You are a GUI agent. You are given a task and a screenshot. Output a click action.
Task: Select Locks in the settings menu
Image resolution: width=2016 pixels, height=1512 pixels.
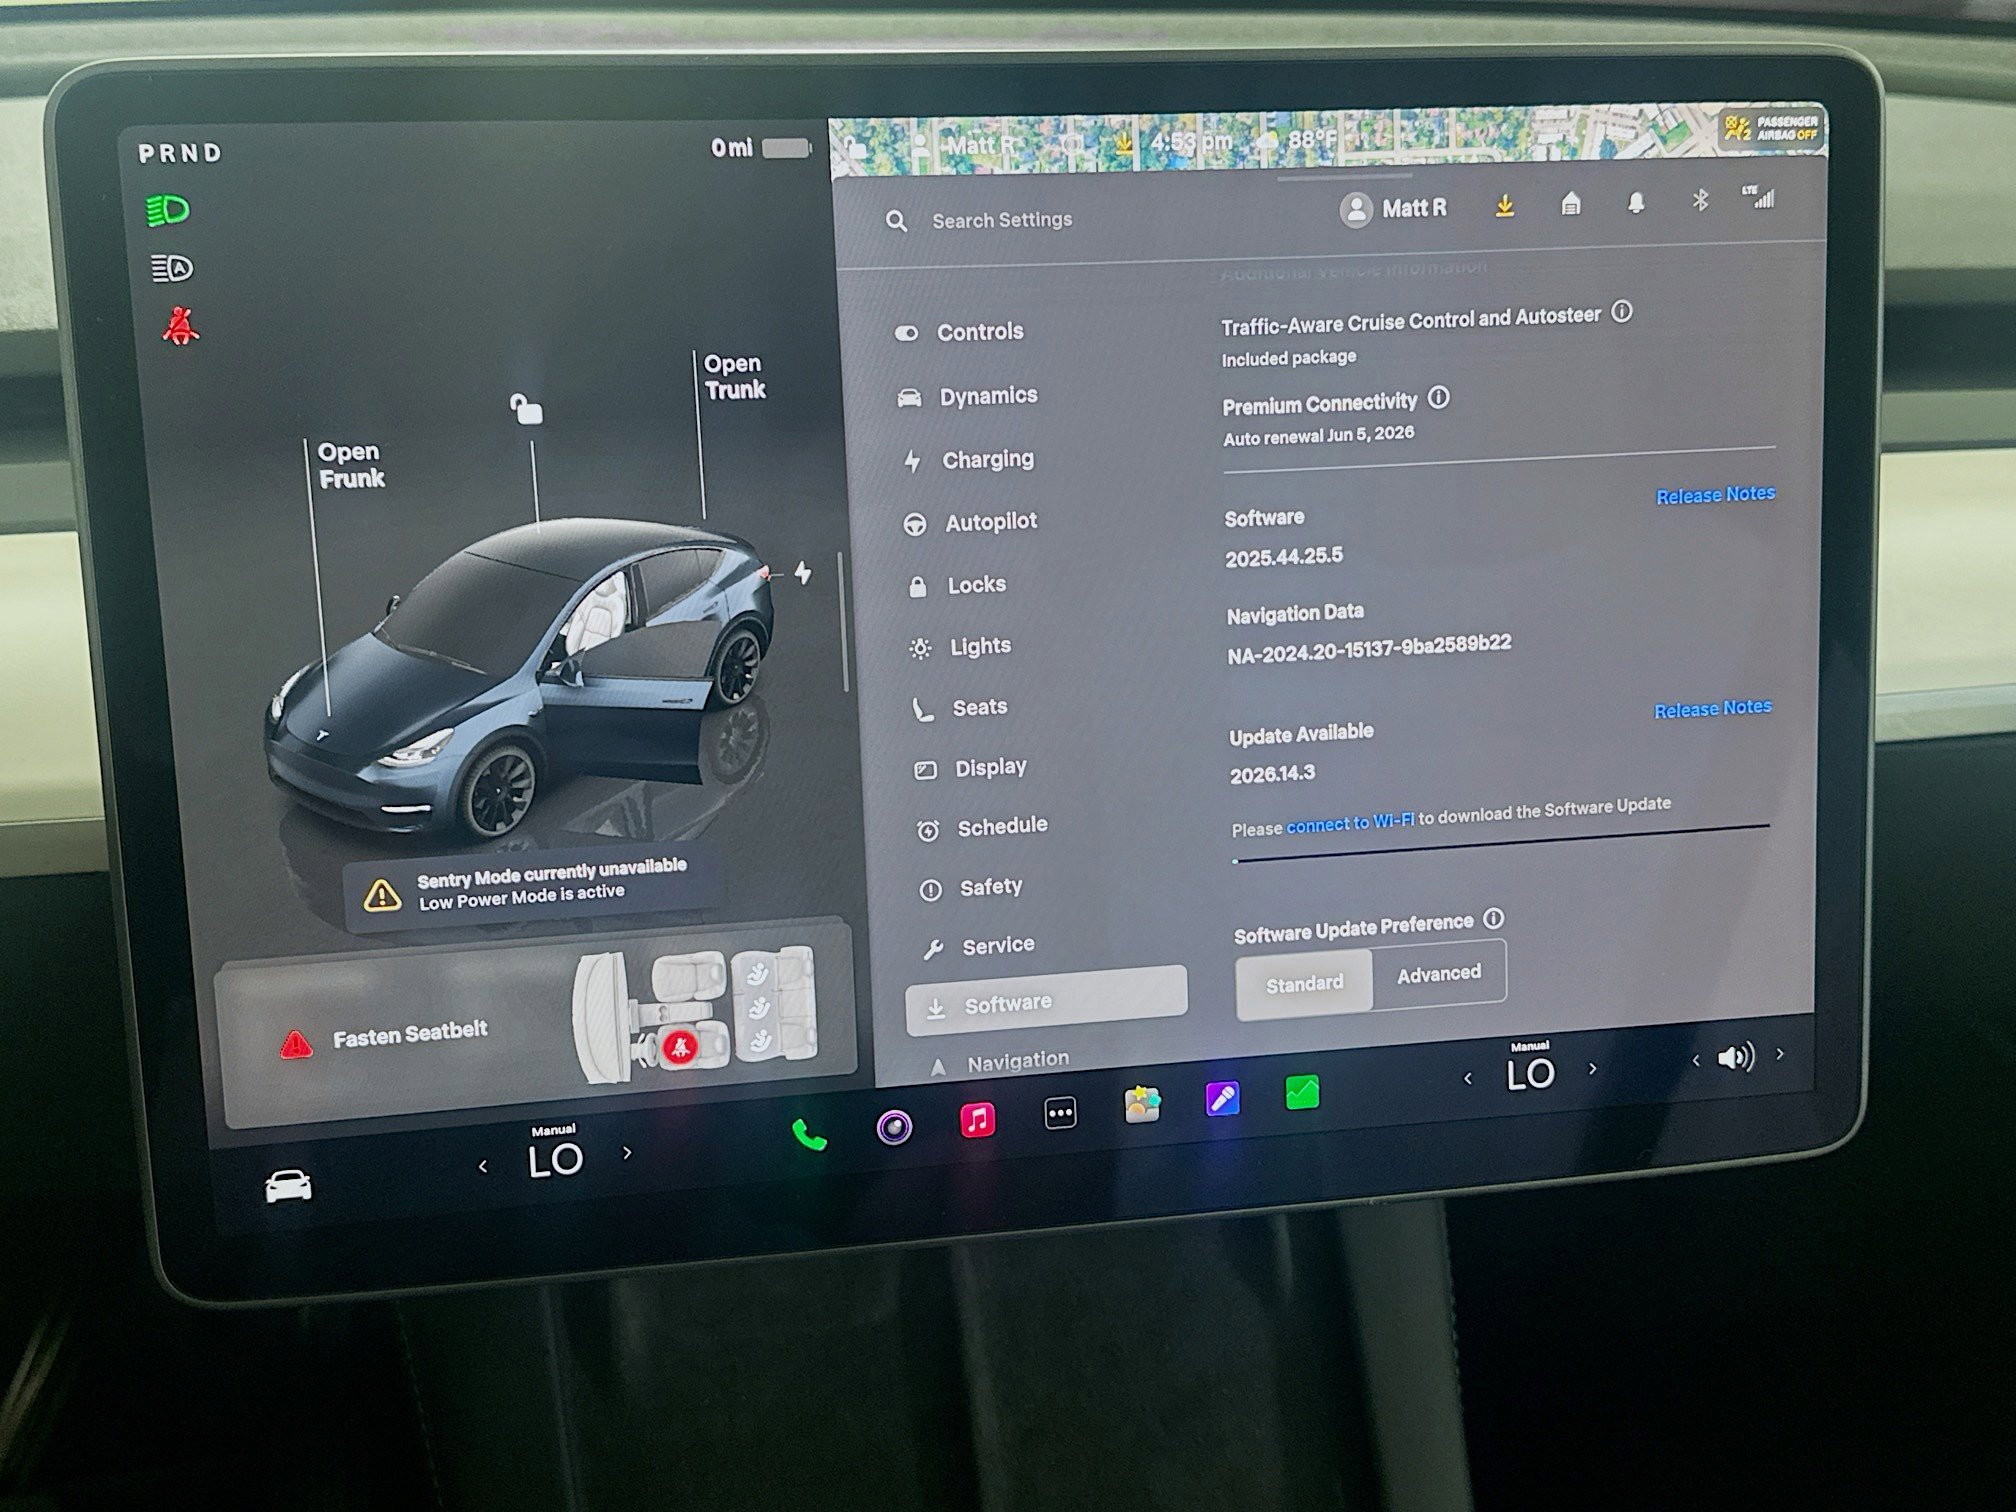(x=957, y=585)
